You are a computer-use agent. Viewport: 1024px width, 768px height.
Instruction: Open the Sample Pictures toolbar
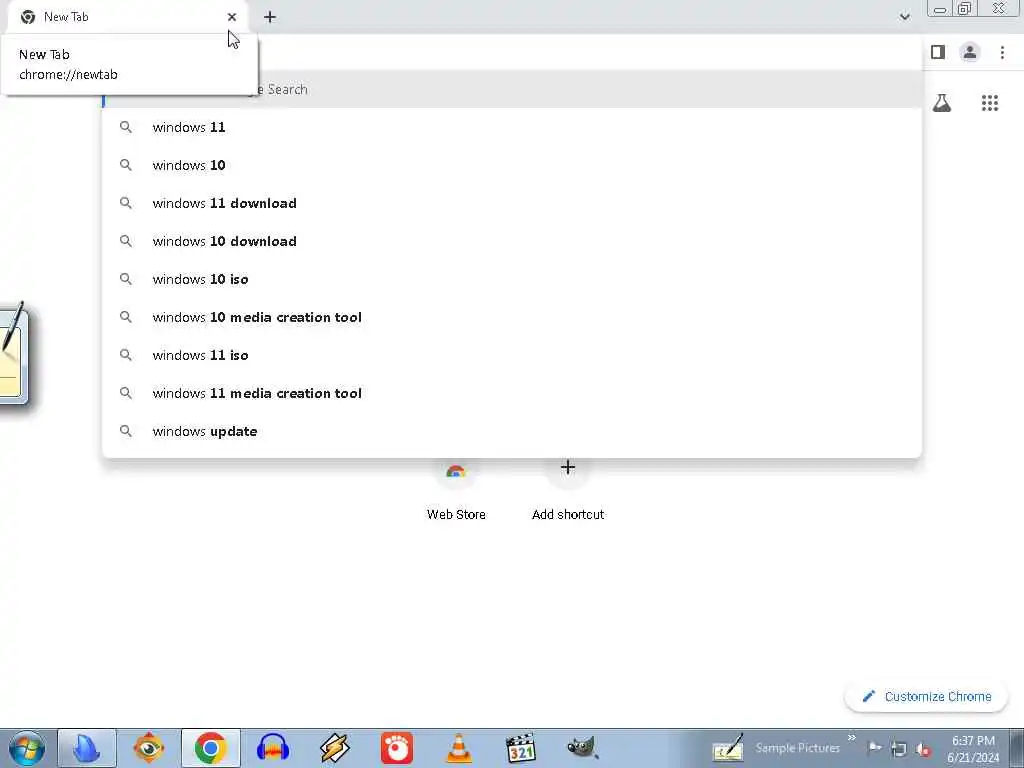tap(797, 748)
